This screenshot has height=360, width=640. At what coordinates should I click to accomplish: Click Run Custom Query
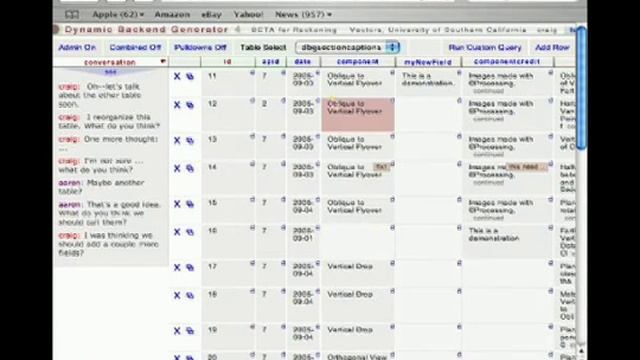[x=485, y=47]
